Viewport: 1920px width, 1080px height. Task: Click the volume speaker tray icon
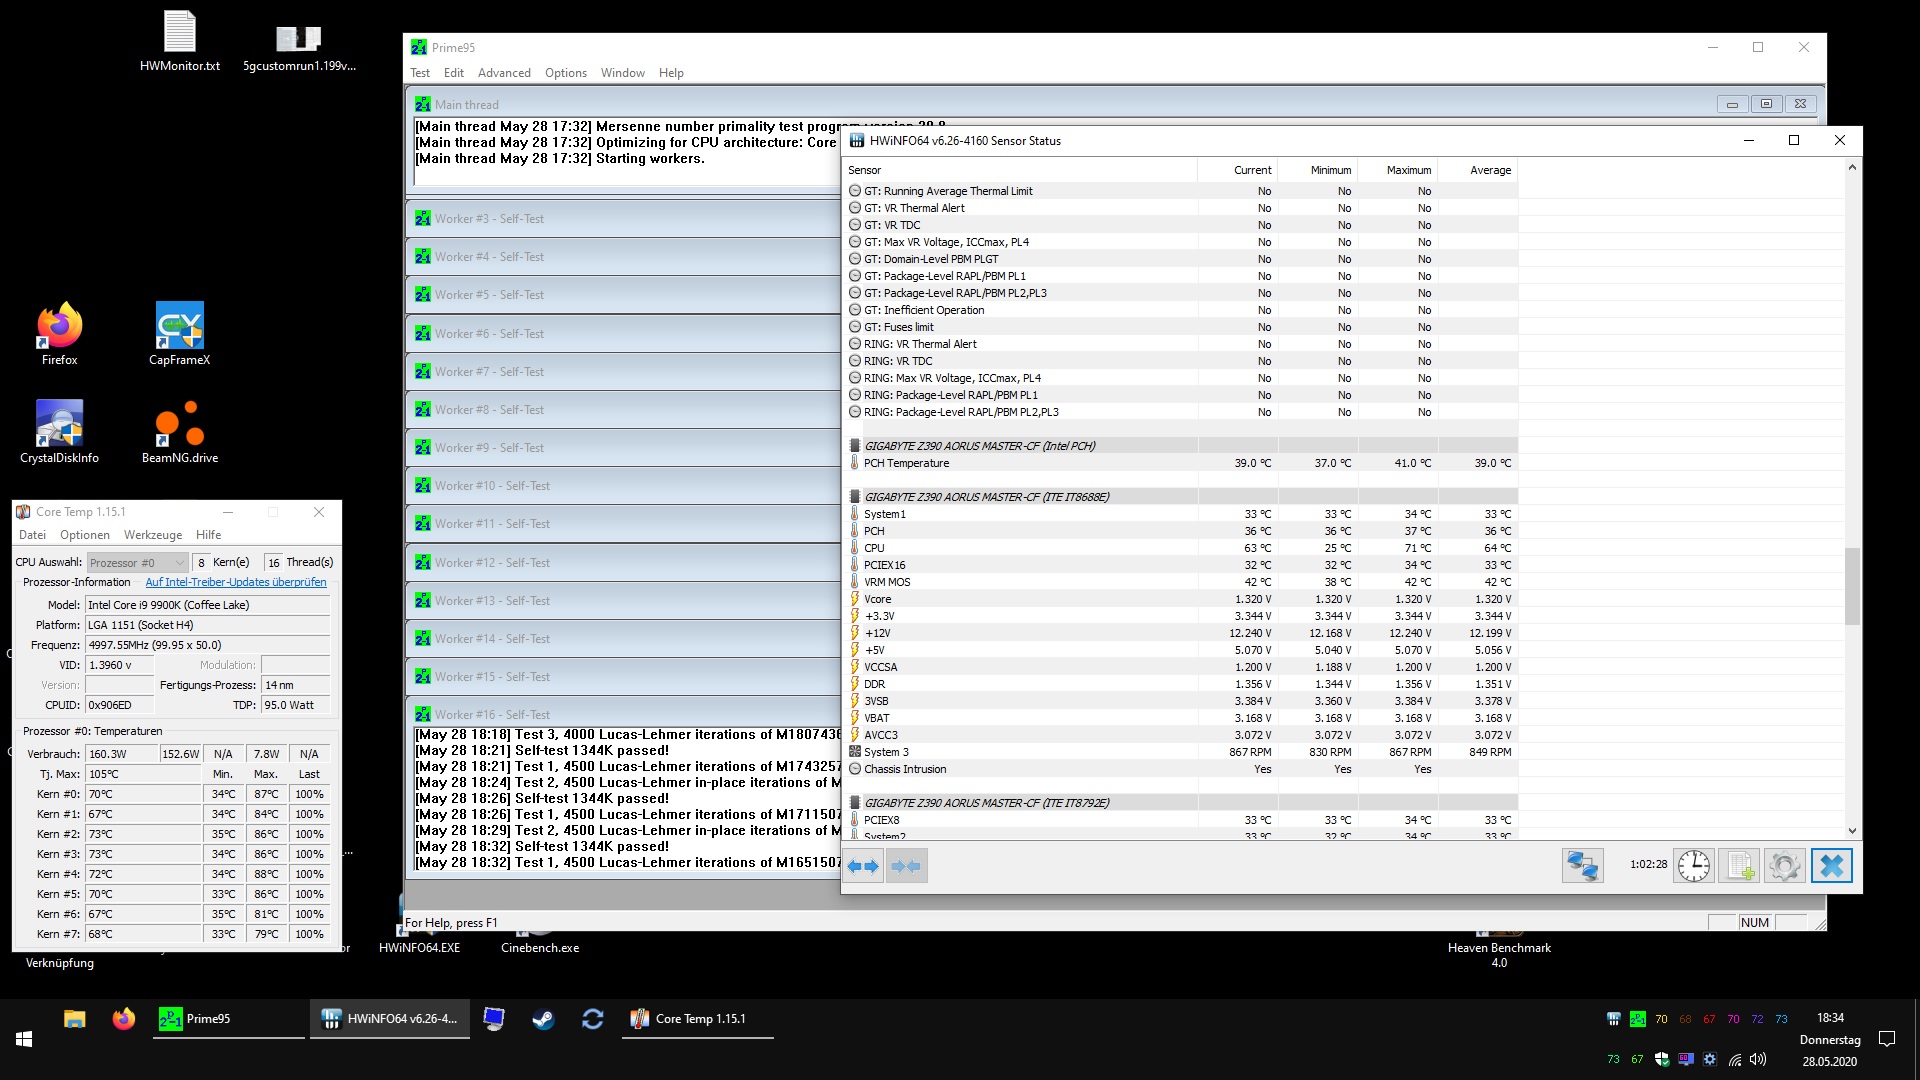1758,1059
